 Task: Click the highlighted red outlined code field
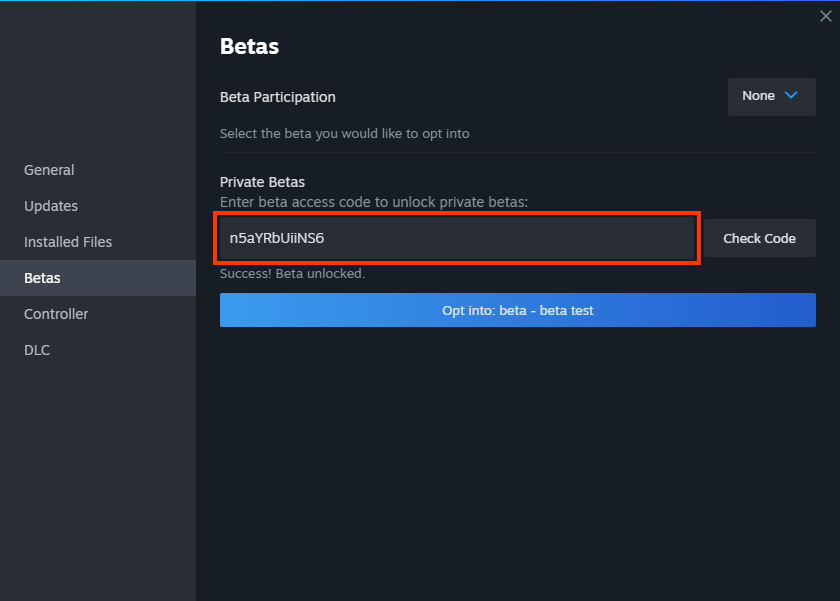tap(457, 238)
